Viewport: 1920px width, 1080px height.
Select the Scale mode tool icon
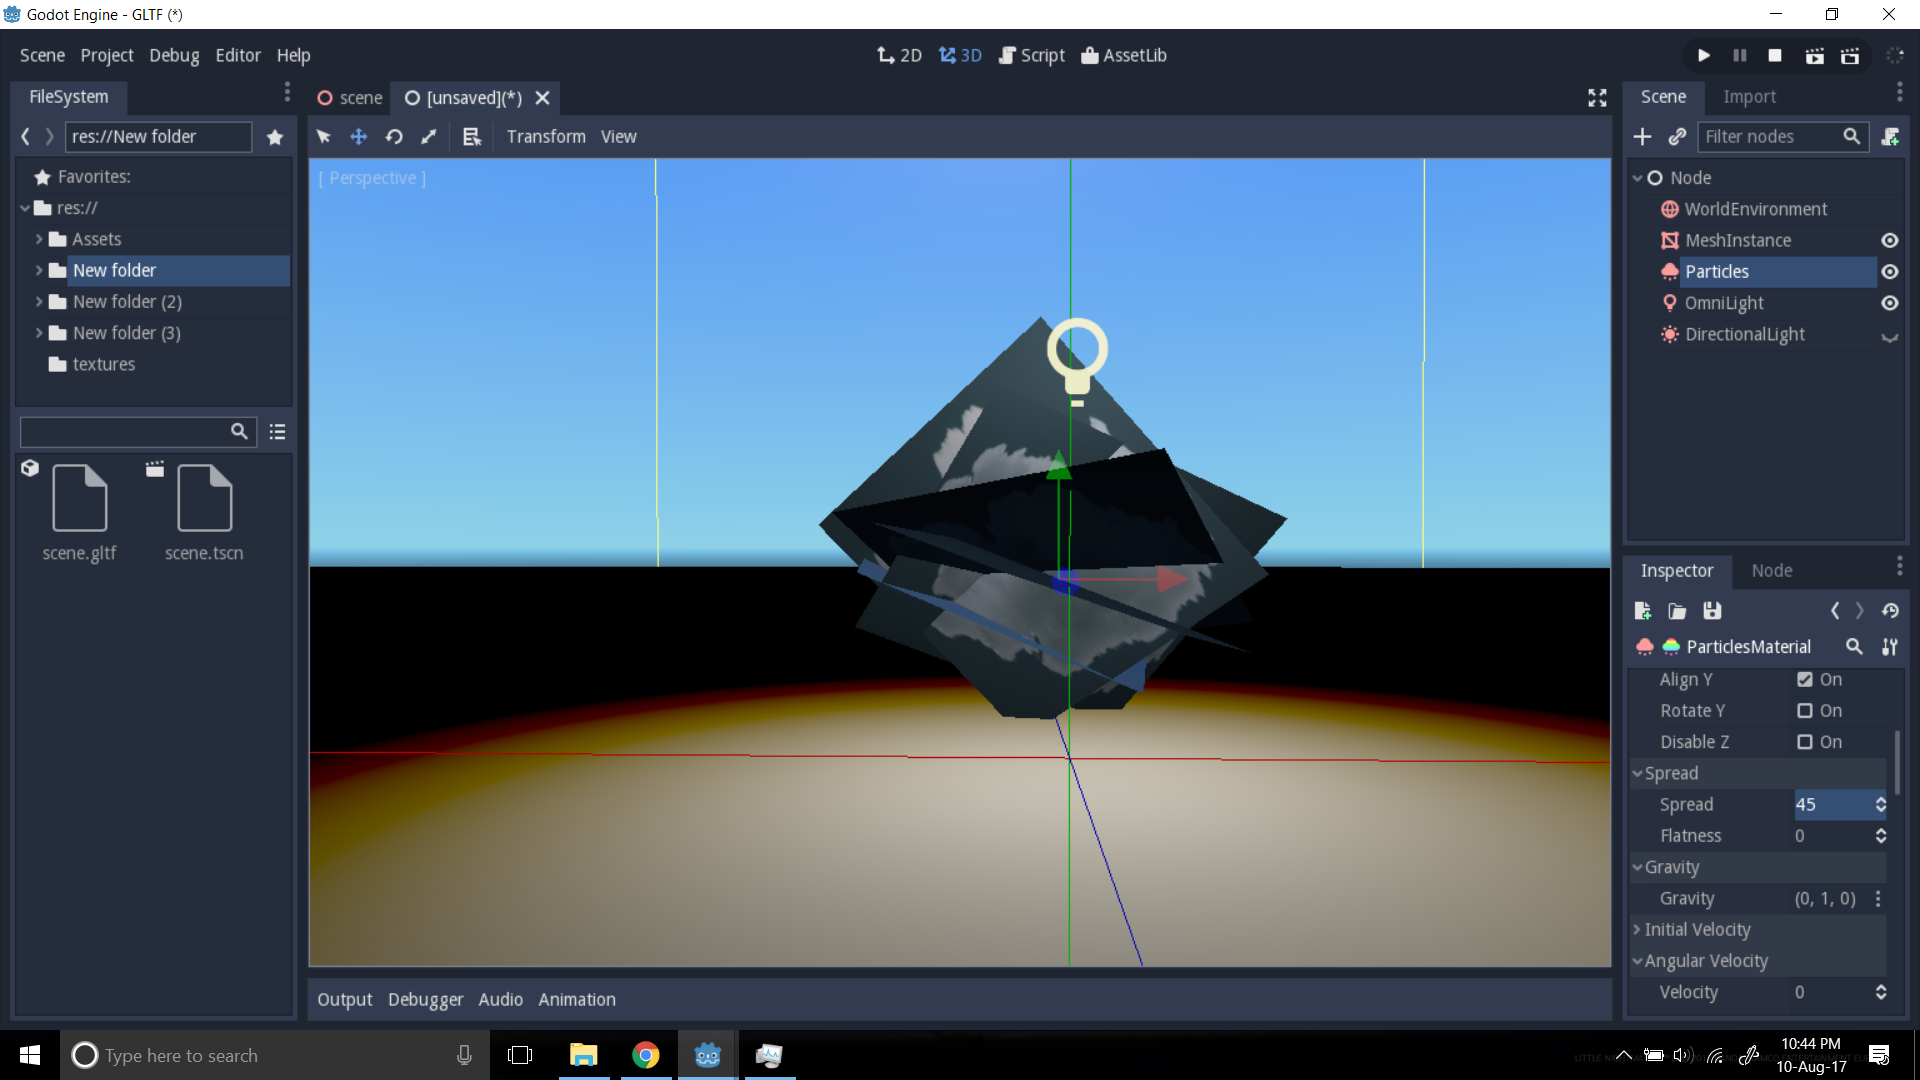click(429, 137)
